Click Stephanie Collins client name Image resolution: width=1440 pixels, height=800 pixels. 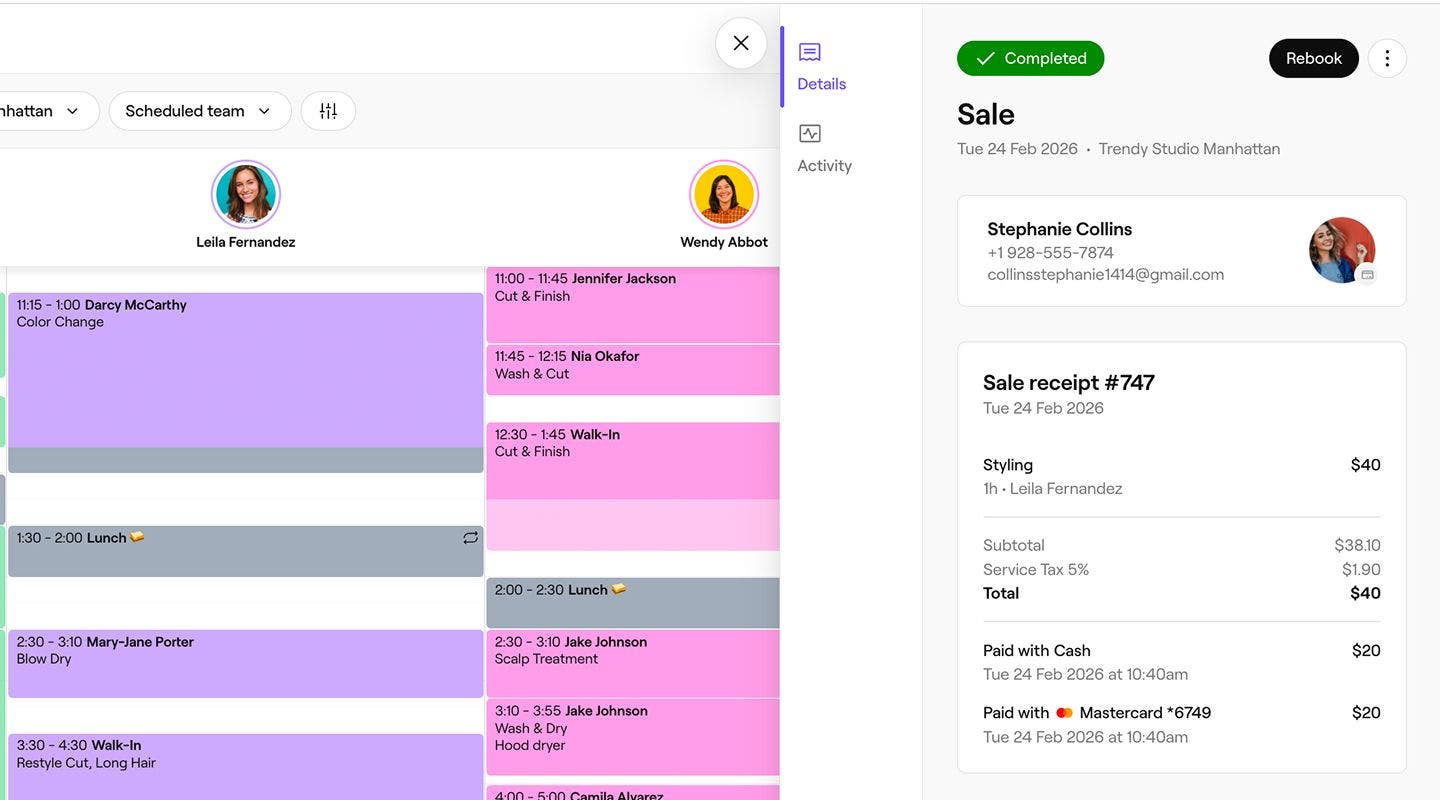1059,229
